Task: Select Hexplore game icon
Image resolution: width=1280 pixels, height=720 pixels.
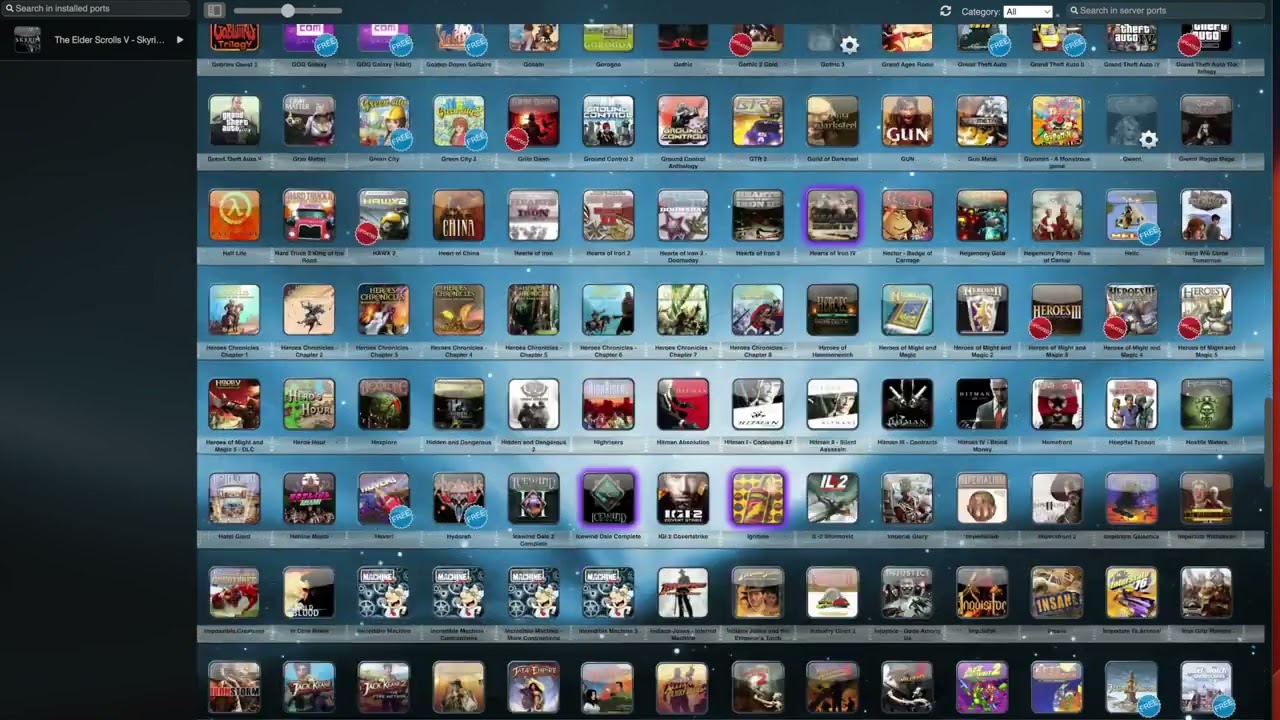Action: [384, 403]
